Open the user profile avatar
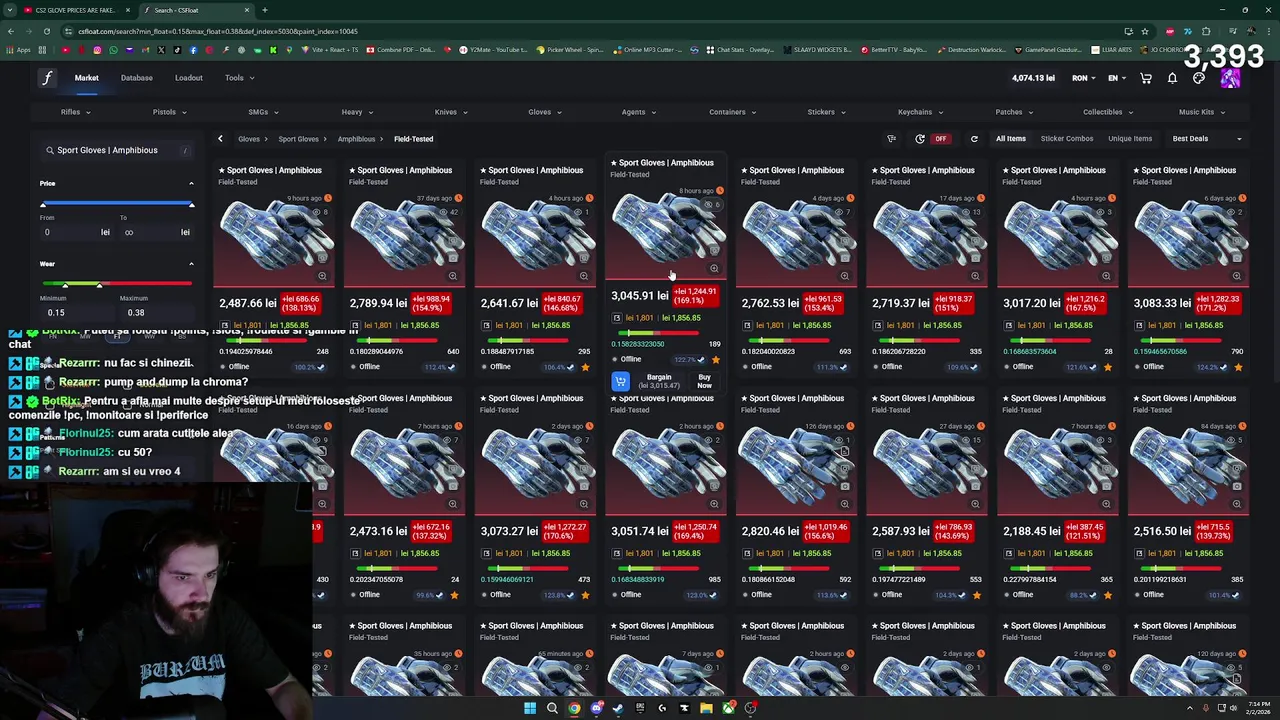This screenshot has height=720, width=1280. (x=1230, y=79)
